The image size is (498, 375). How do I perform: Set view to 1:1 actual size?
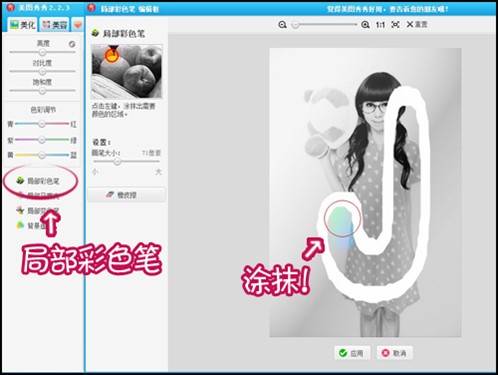380,25
